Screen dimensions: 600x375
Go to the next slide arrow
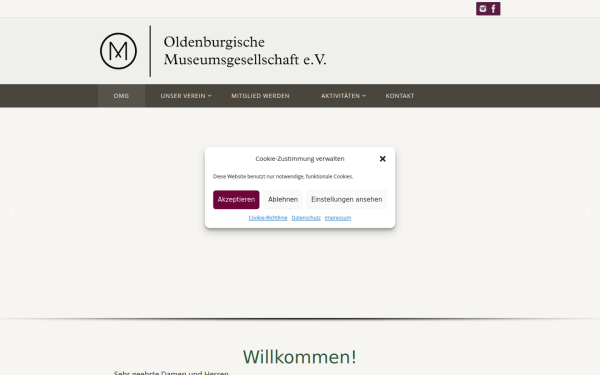click(x=587, y=213)
